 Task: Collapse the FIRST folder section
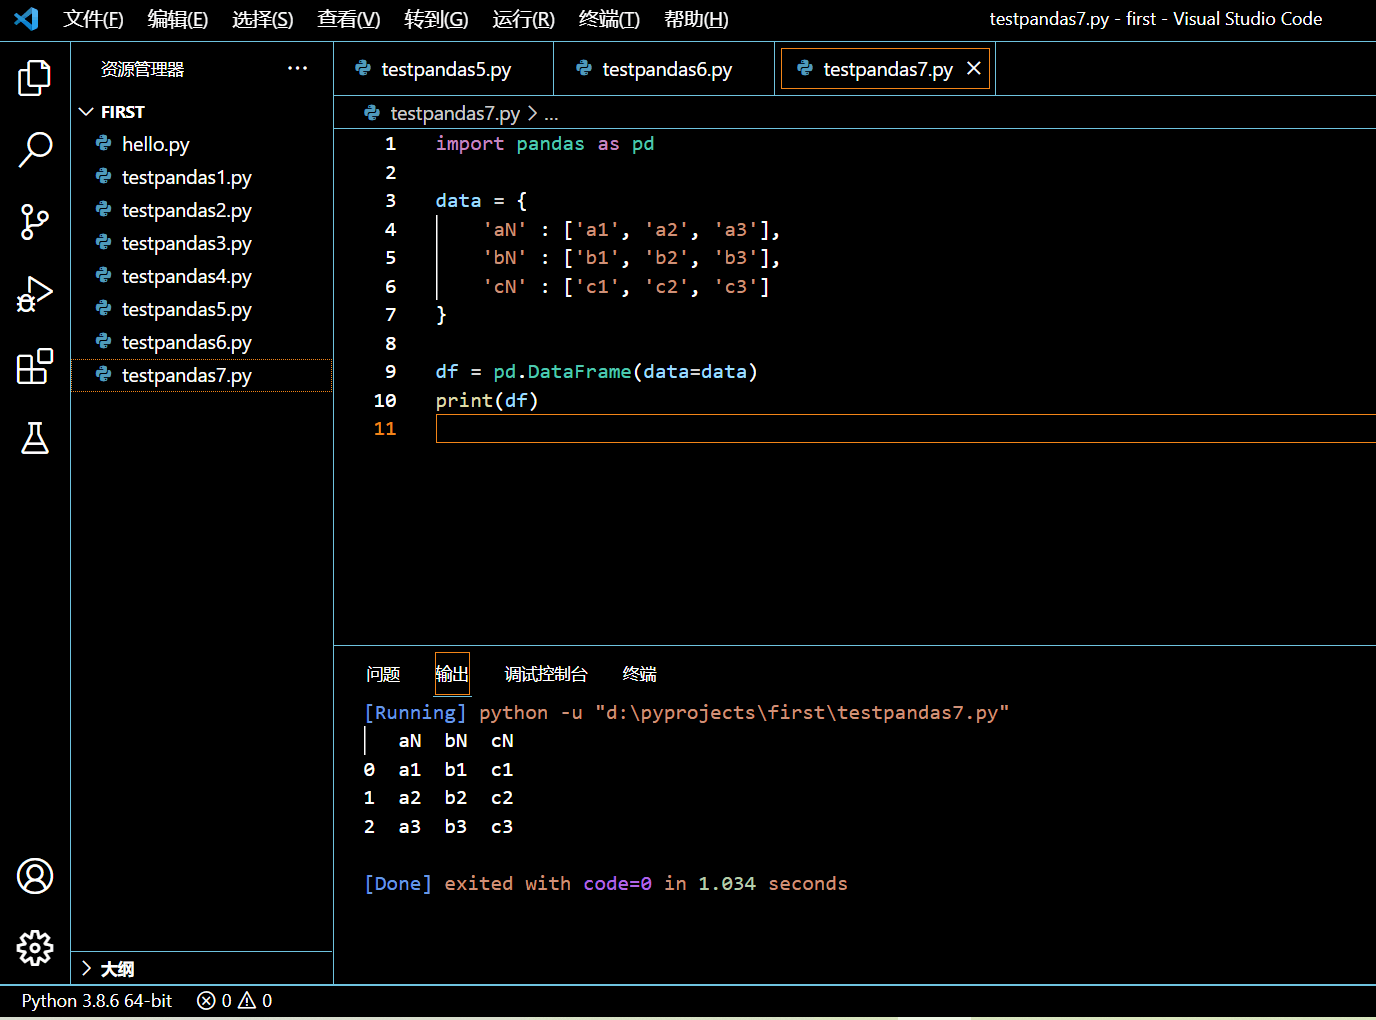pos(86,112)
